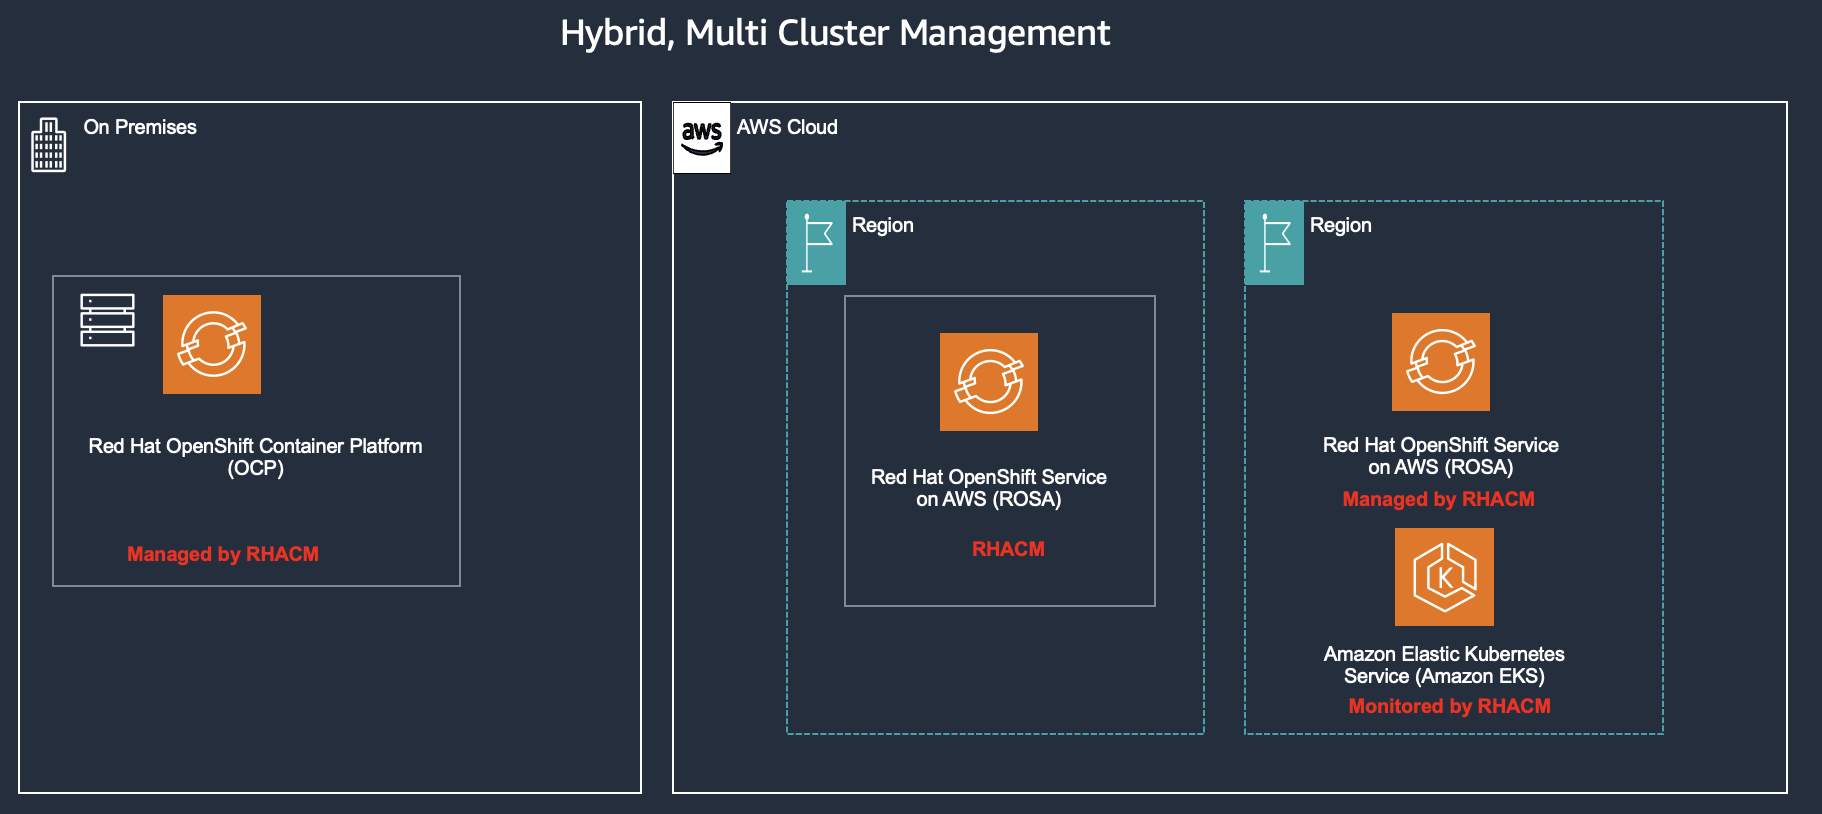Click the AWS logo icon

(702, 138)
